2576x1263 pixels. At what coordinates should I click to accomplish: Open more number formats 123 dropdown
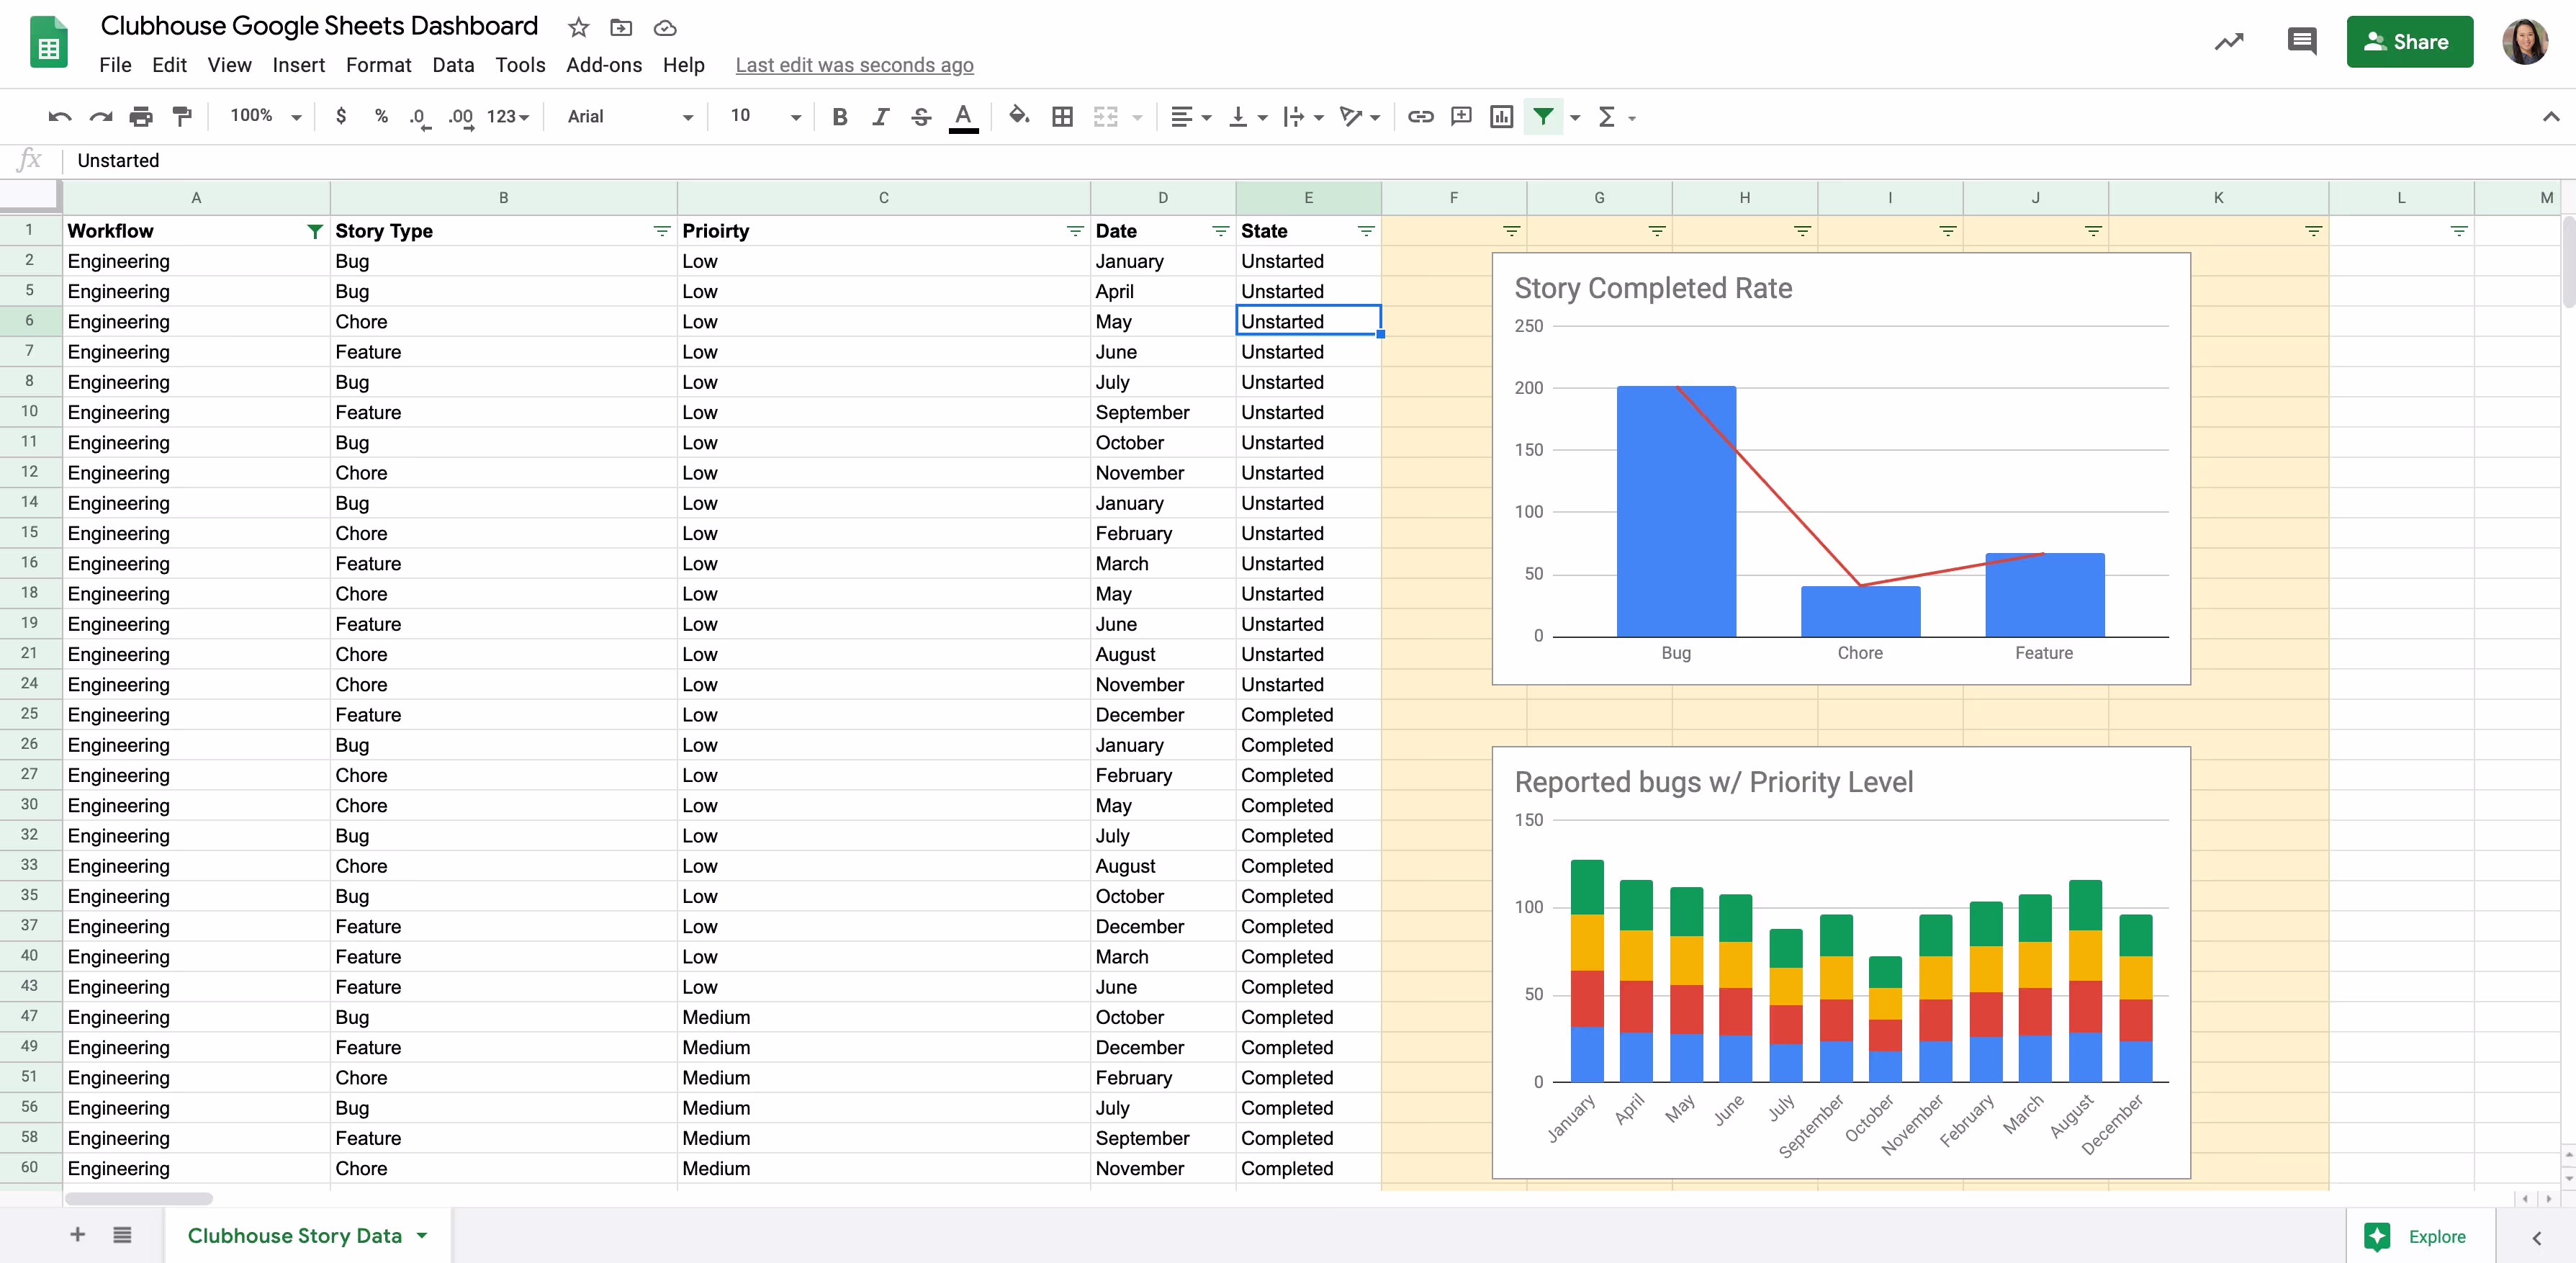(508, 117)
